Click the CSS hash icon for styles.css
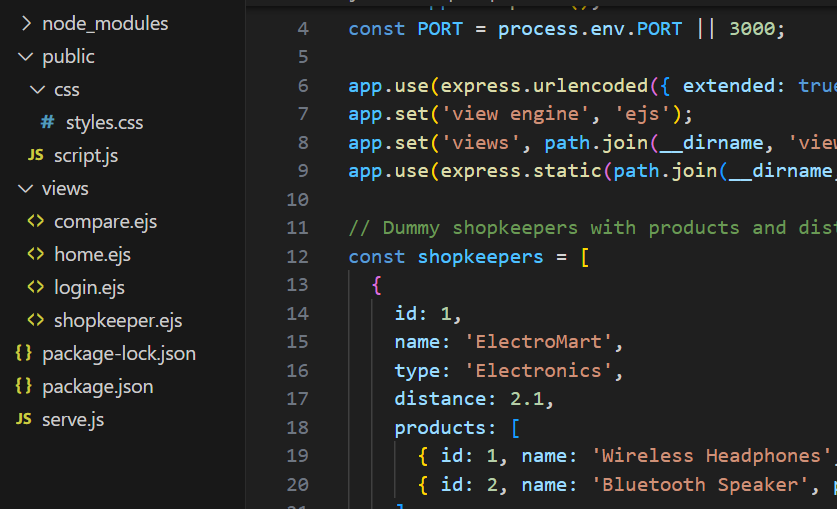The image size is (837, 509). click(x=48, y=122)
